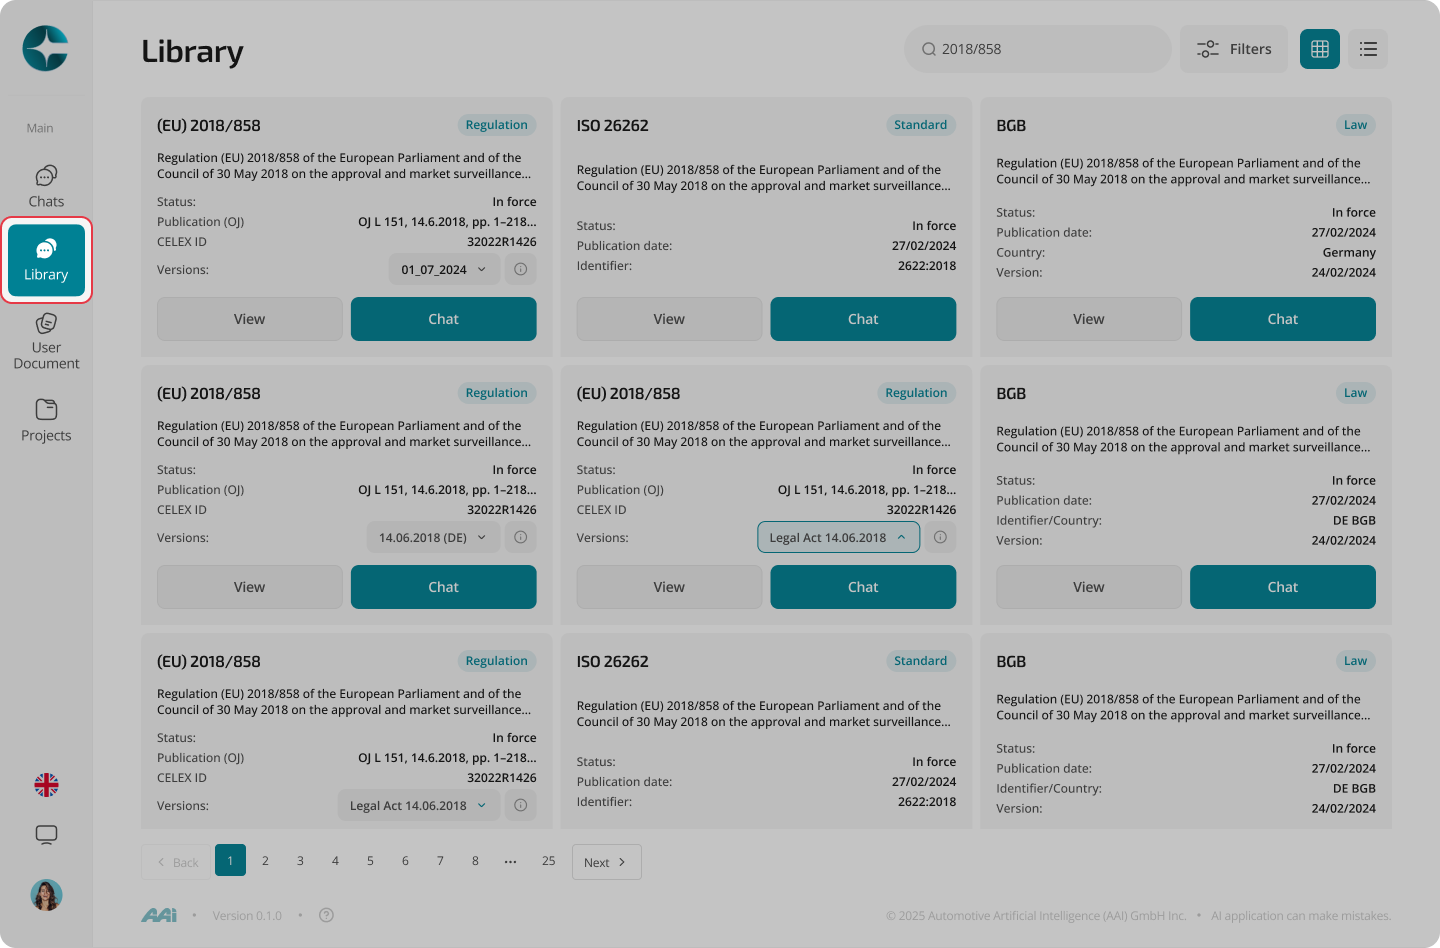Click the Library page heading
This screenshot has height=948, width=1440.
coord(192,51)
